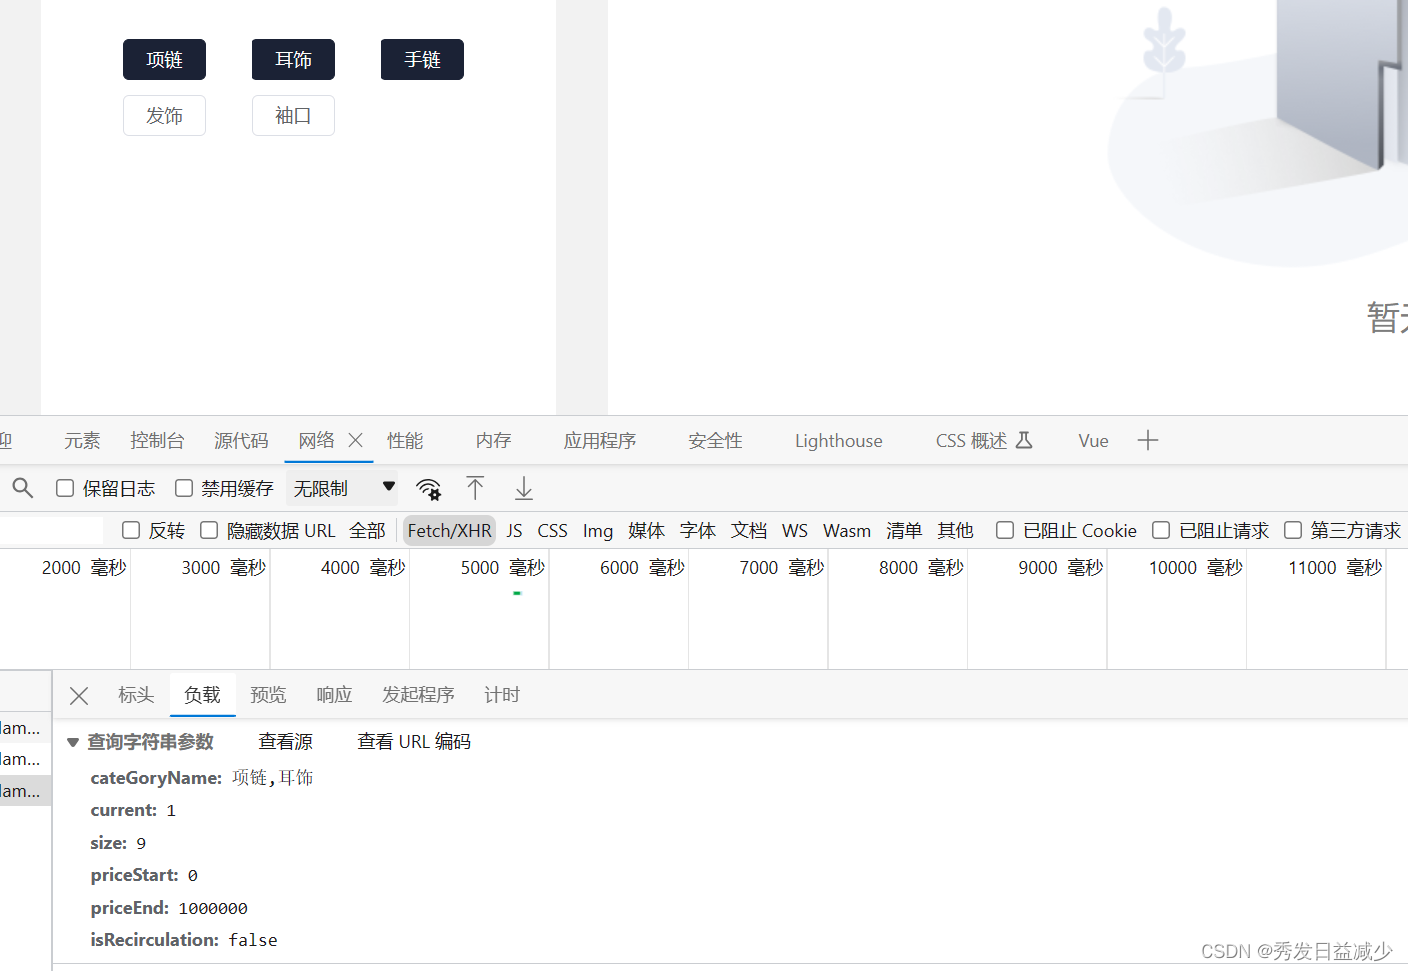Export HAR file using the down-arrow icon
Viewport: 1408px width, 971px height.
coord(523,488)
